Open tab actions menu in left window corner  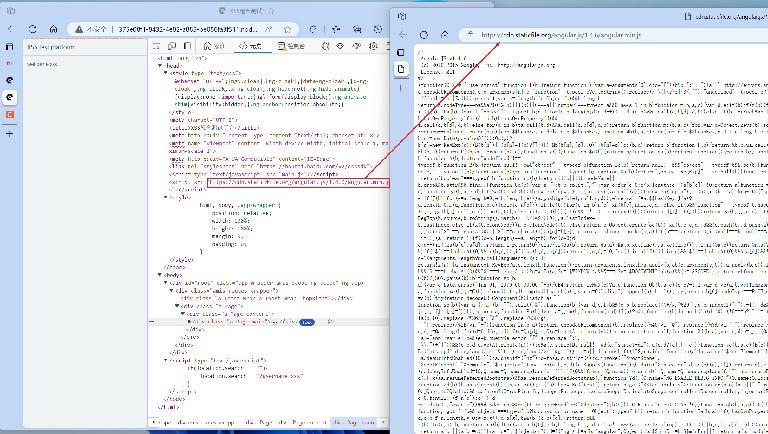pos(11,10)
